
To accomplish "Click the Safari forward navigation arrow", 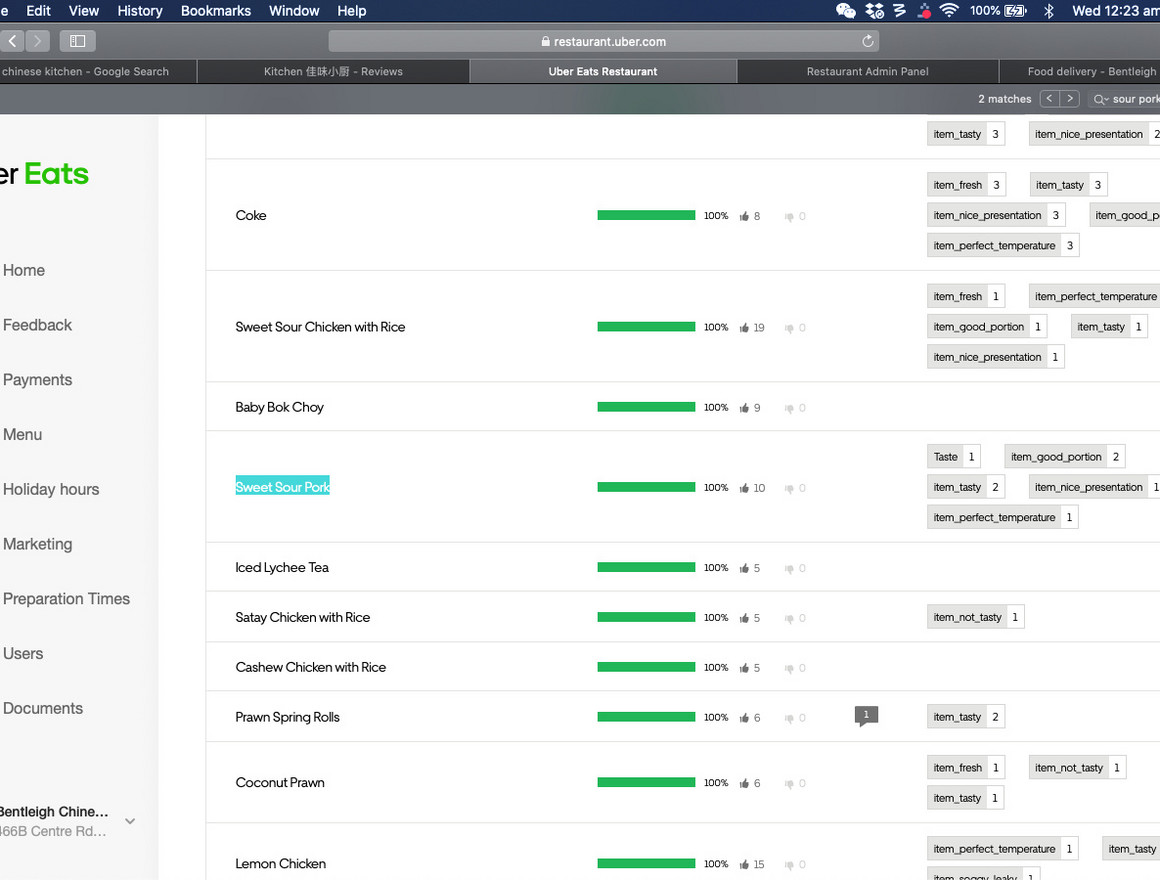I will tap(38, 41).
